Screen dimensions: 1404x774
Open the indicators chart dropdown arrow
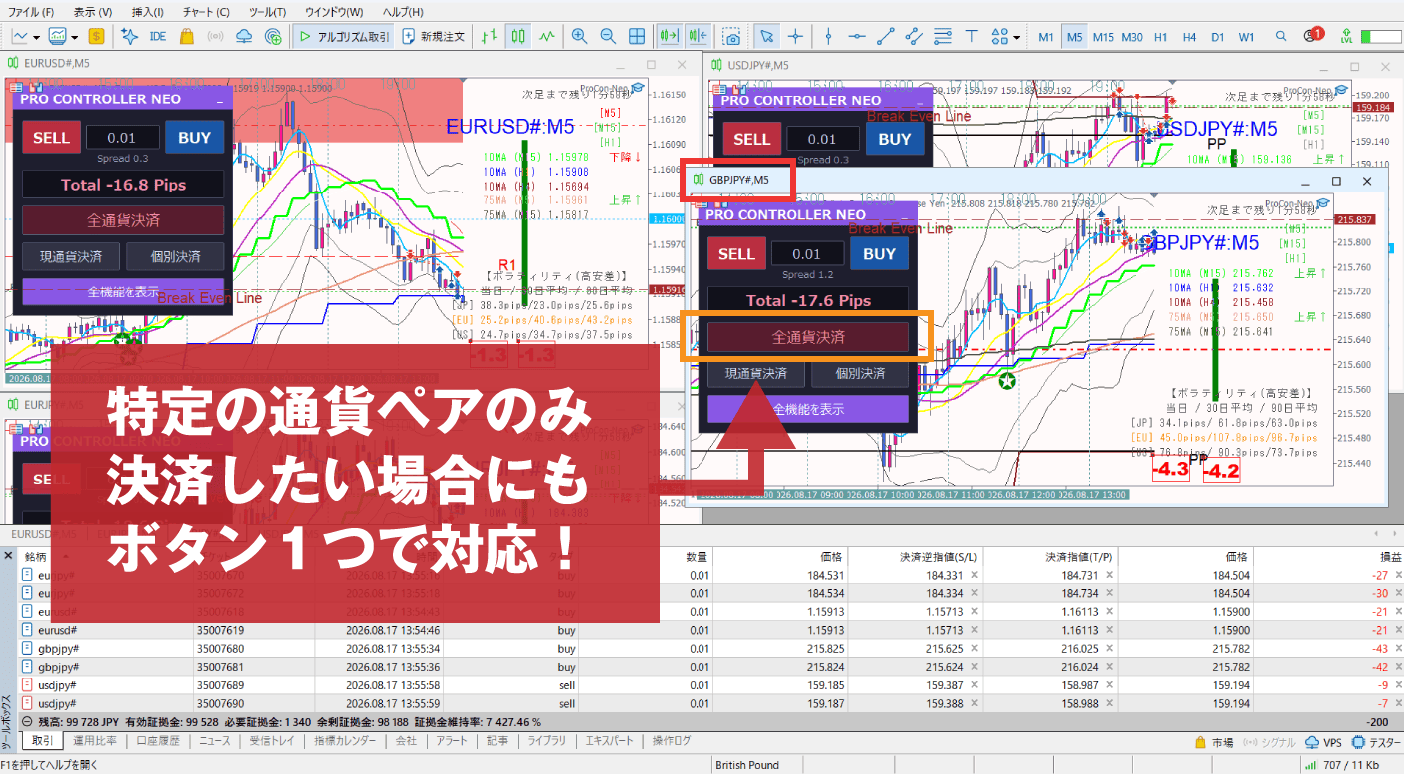tap(73, 37)
